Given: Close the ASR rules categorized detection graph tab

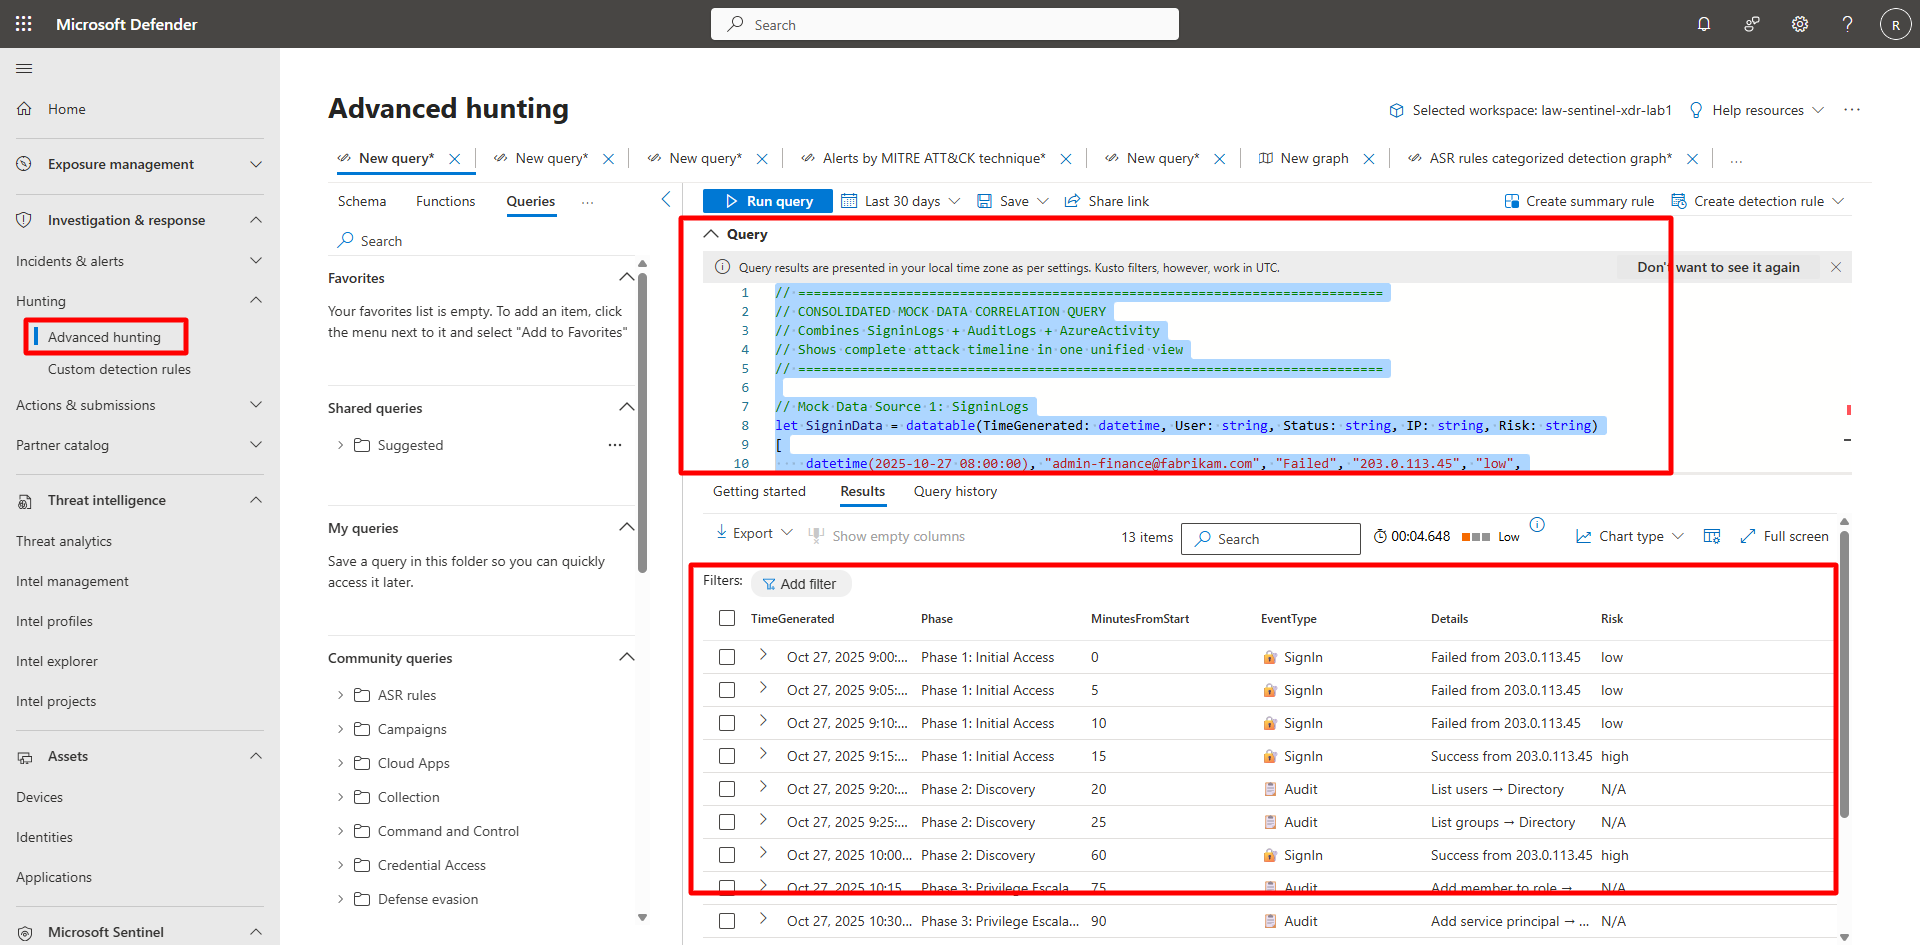Looking at the screenshot, I should click(x=1692, y=159).
